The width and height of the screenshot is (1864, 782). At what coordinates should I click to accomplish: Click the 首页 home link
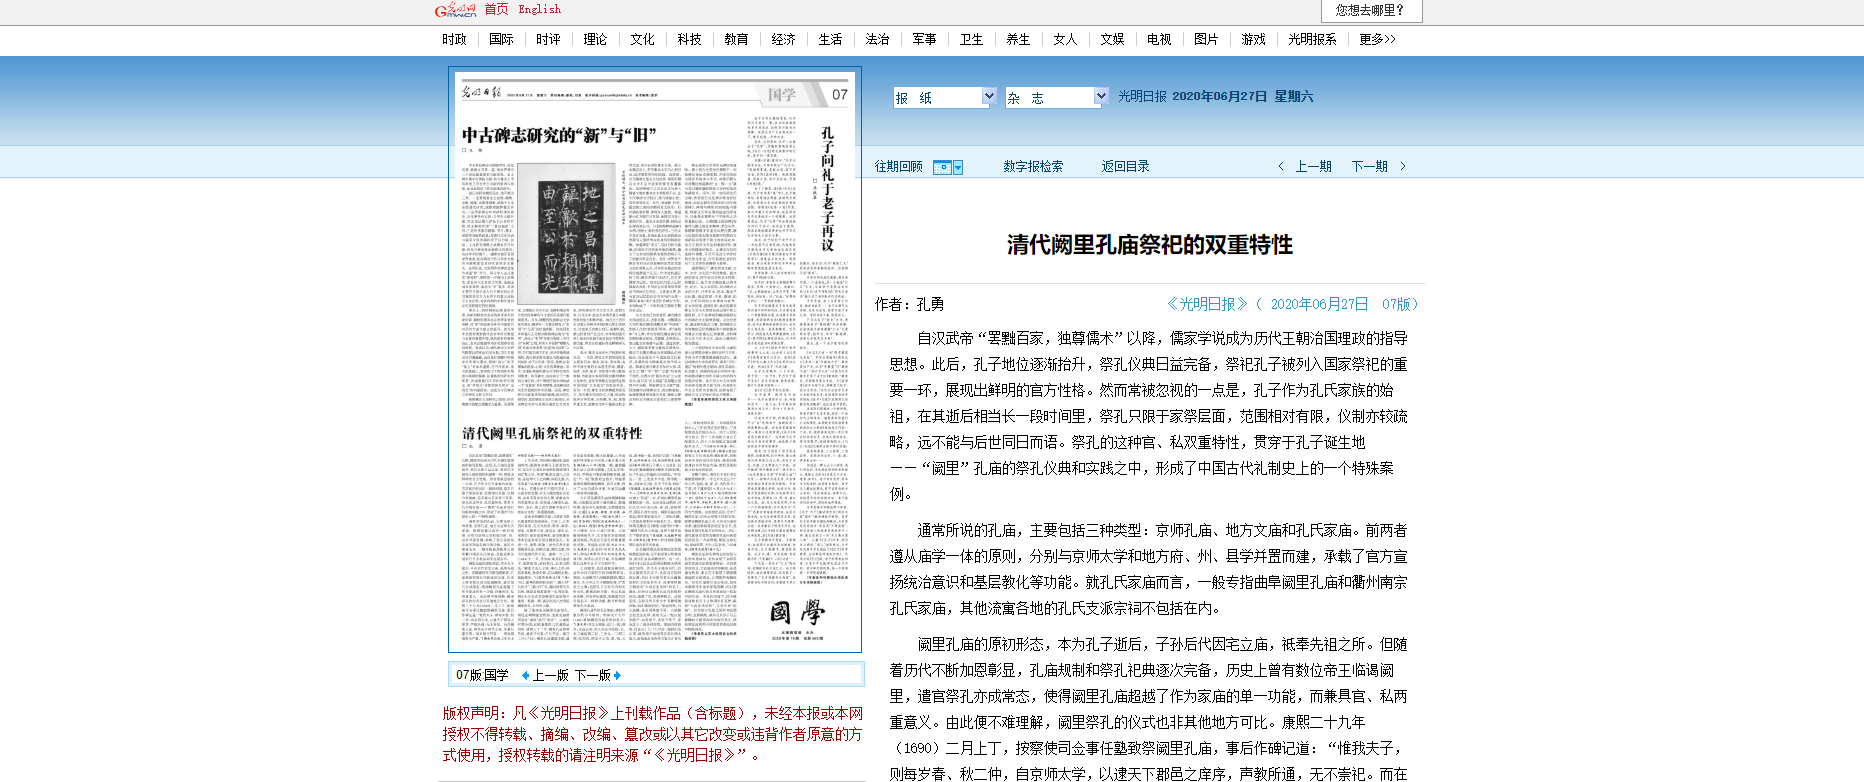[496, 10]
